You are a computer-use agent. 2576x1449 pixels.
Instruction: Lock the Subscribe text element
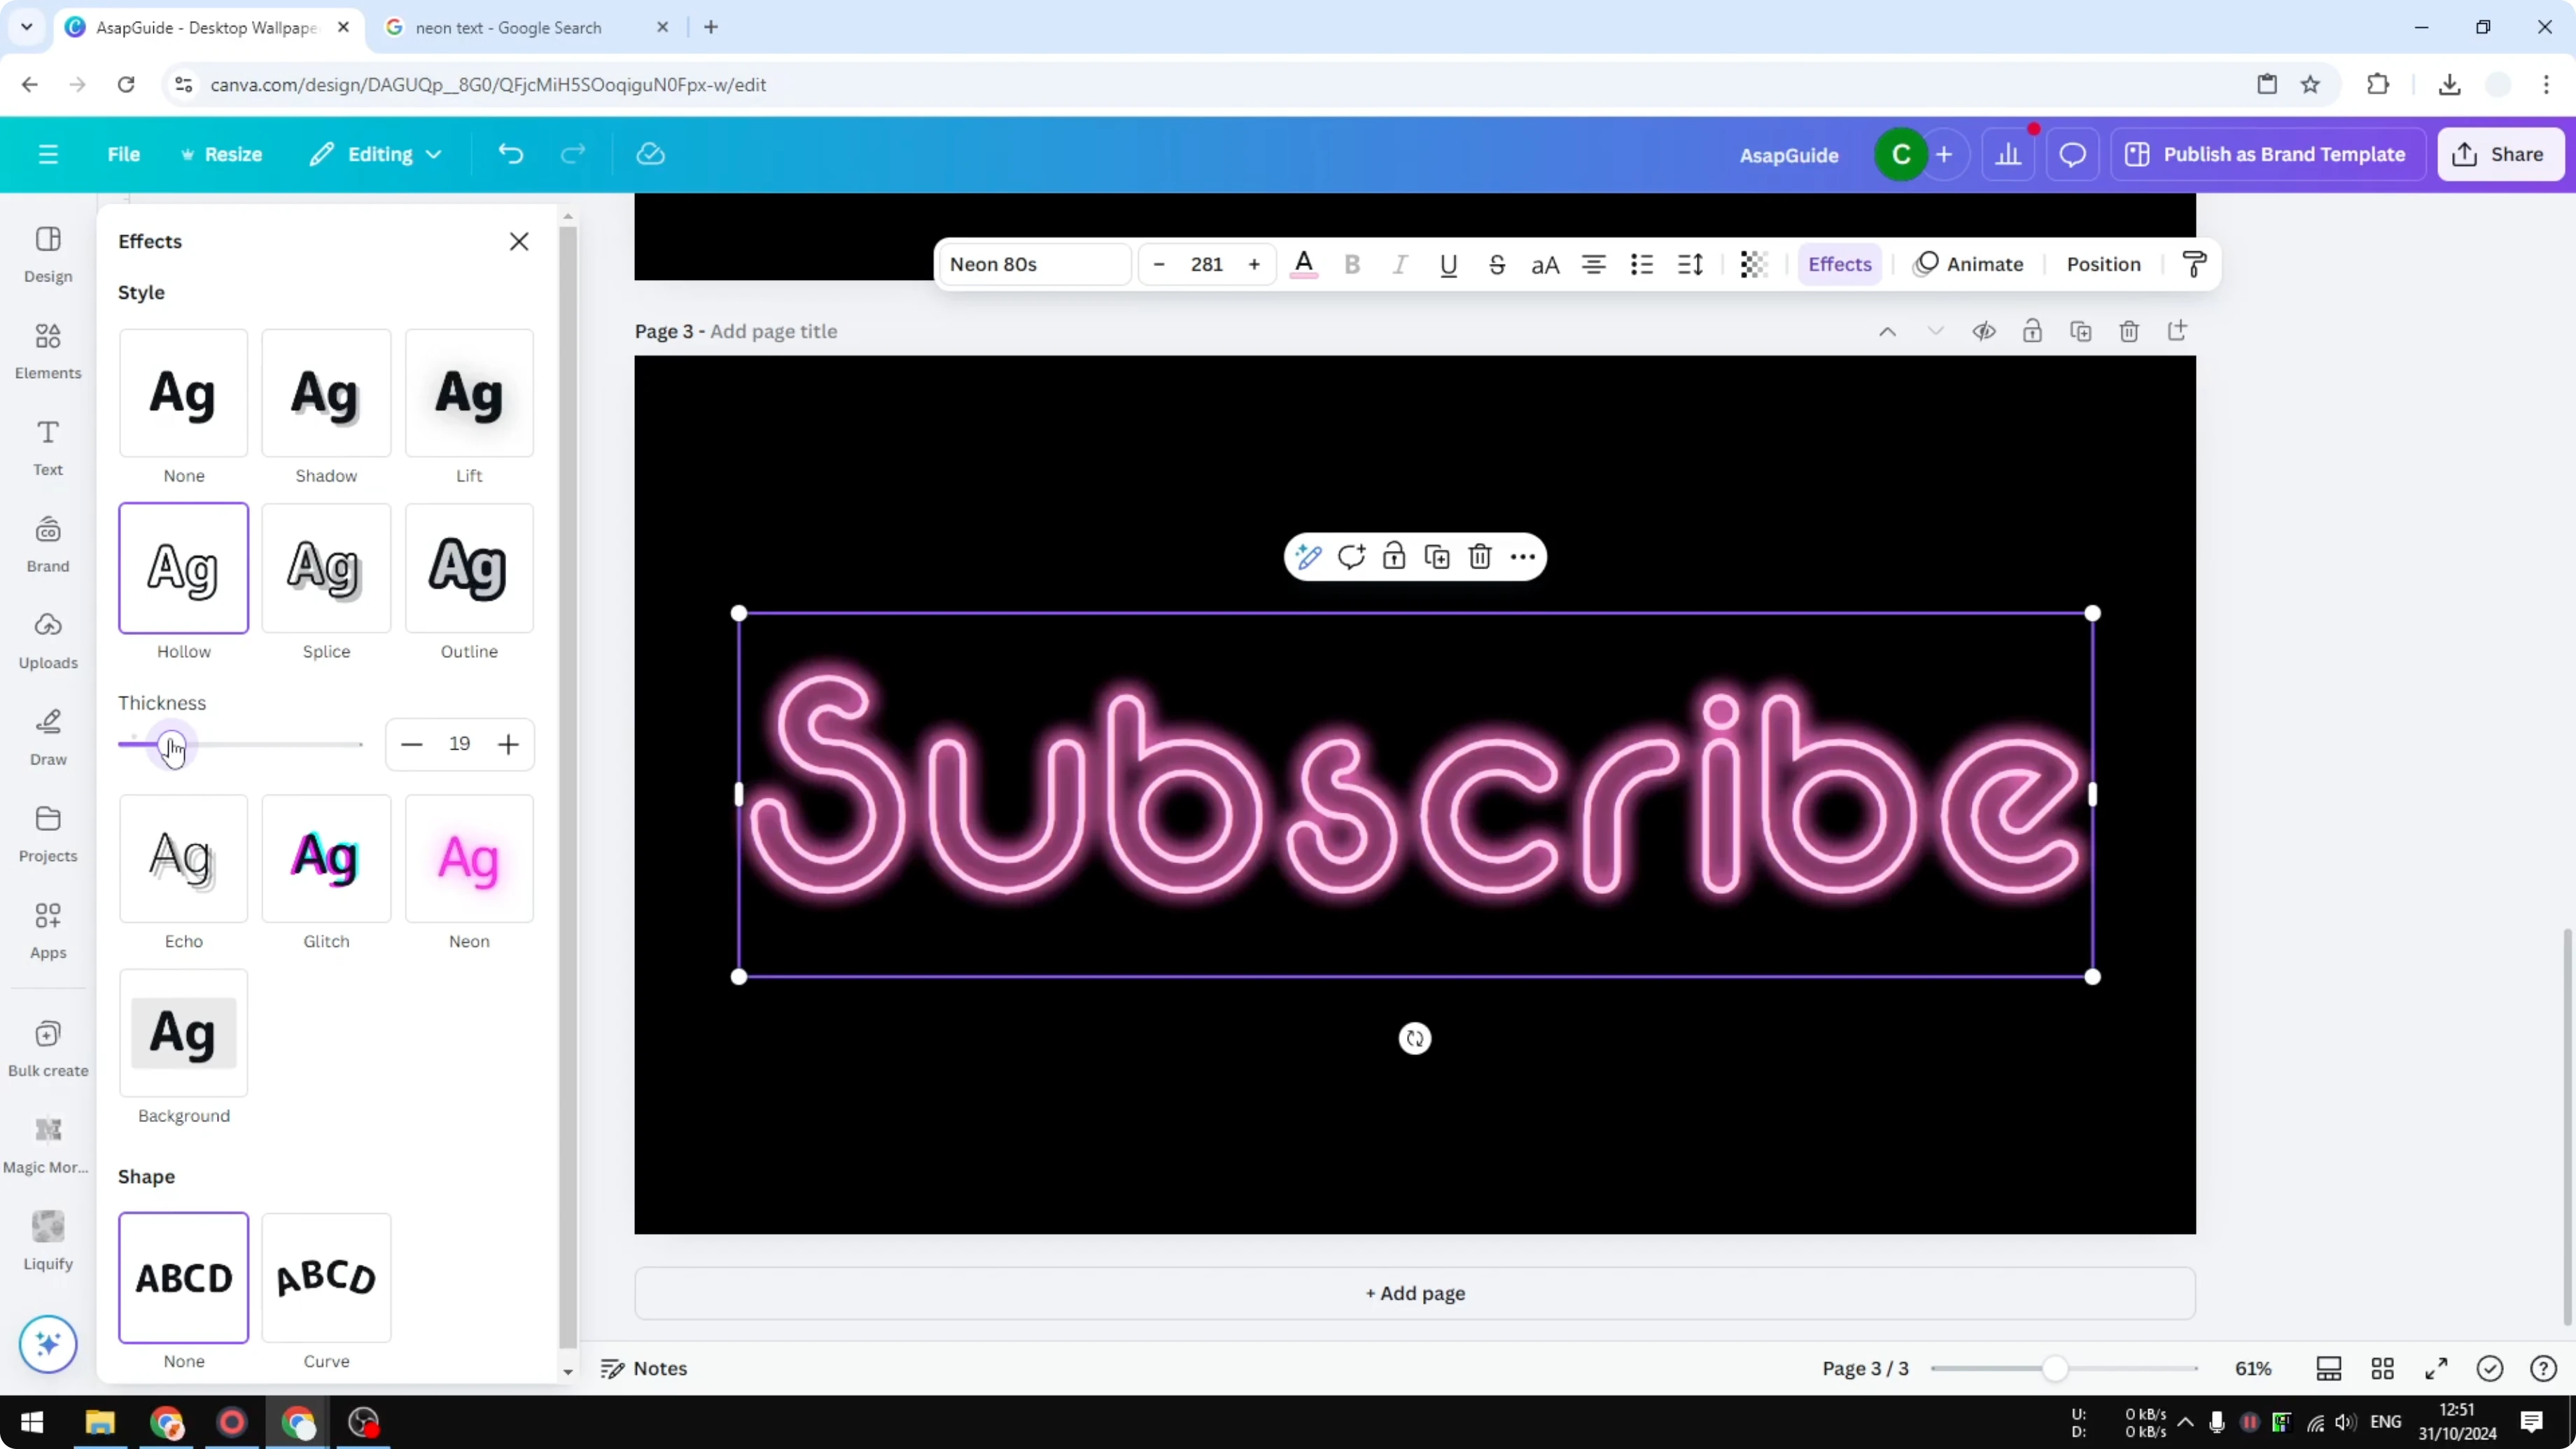coord(1394,556)
